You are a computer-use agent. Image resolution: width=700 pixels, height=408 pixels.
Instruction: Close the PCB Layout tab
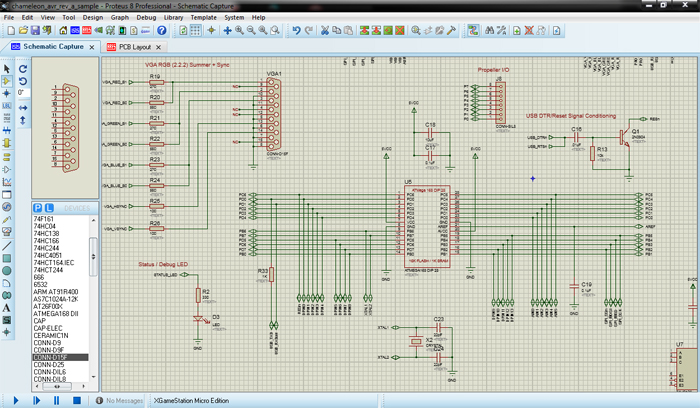tap(158, 47)
